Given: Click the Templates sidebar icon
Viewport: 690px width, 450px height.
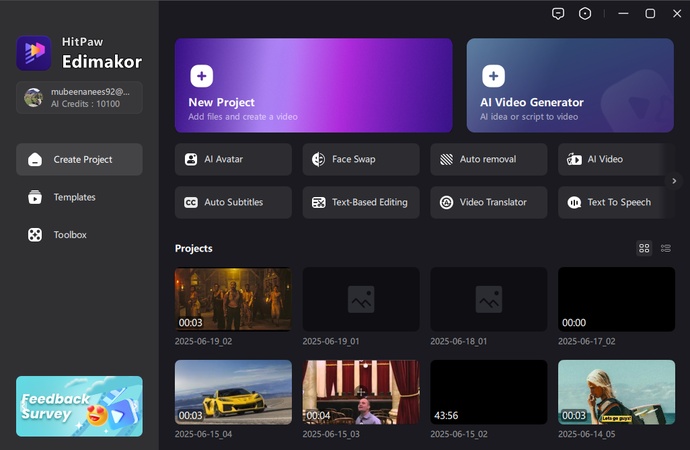Looking at the screenshot, I should (x=35, y=197).
